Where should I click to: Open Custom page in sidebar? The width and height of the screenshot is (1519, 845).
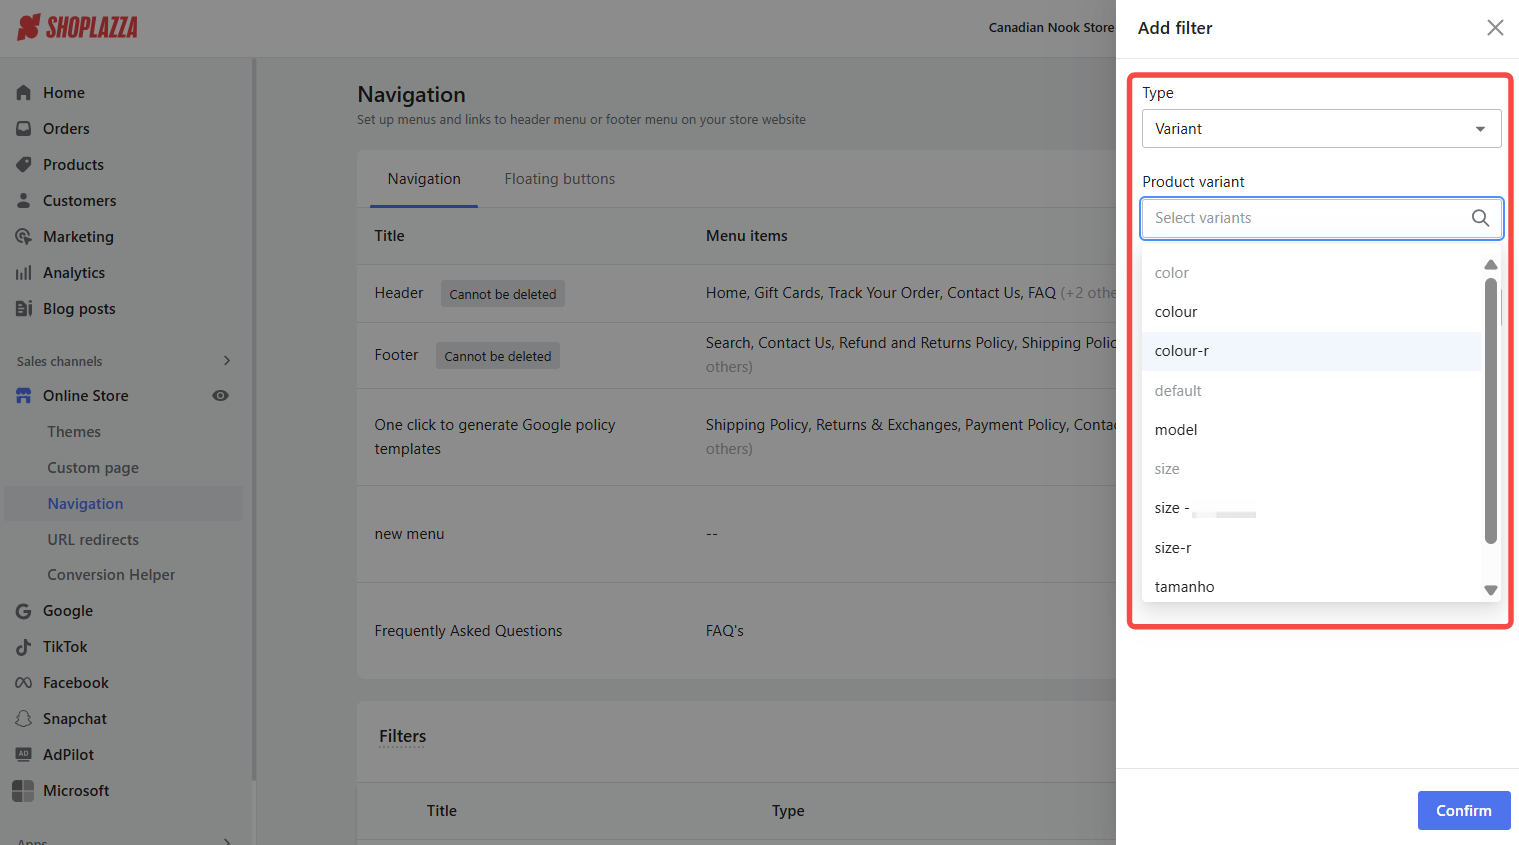pos(93,467)
